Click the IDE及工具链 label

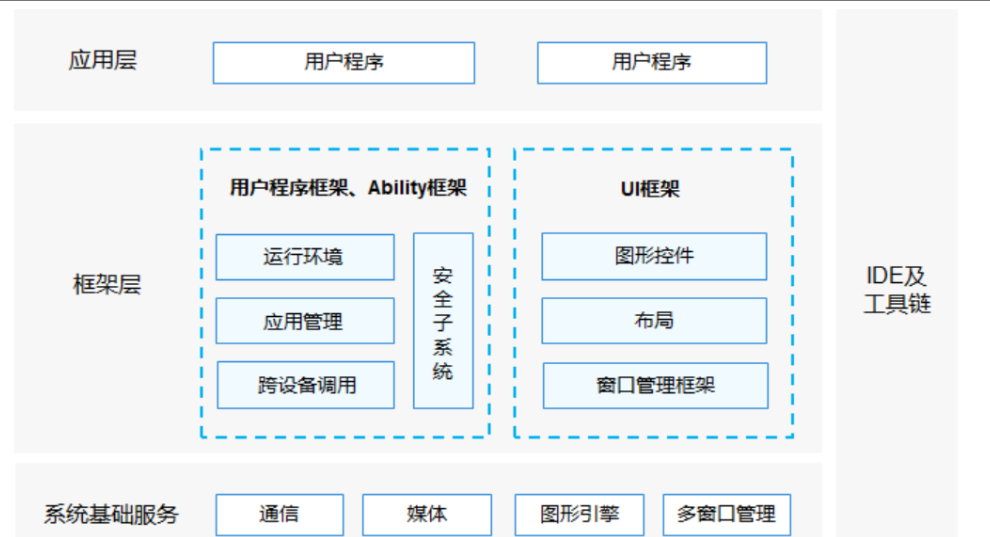(x=897, y=290)
